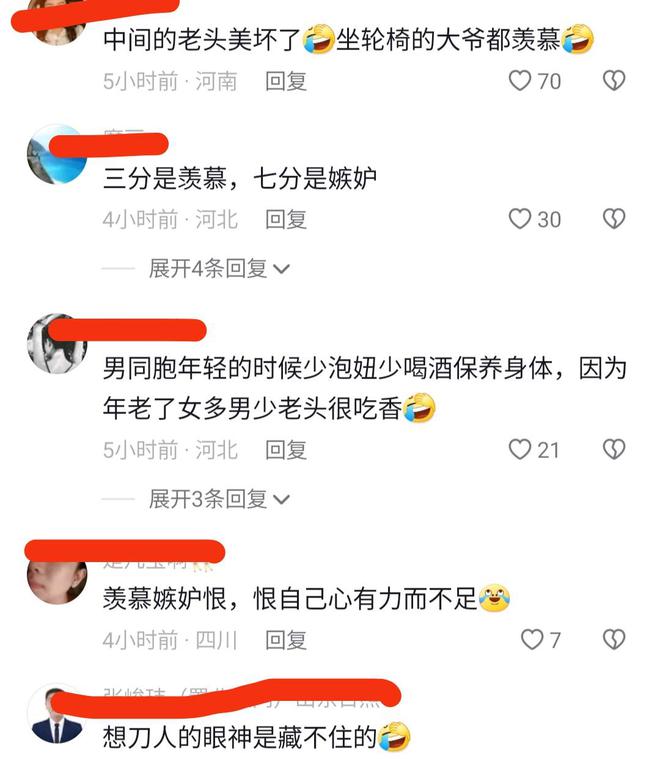This screenshot has width=660, height=759.
Task: Dislike the 羡慕嫉妒恨 comment
Action: (x=614, y=639)
